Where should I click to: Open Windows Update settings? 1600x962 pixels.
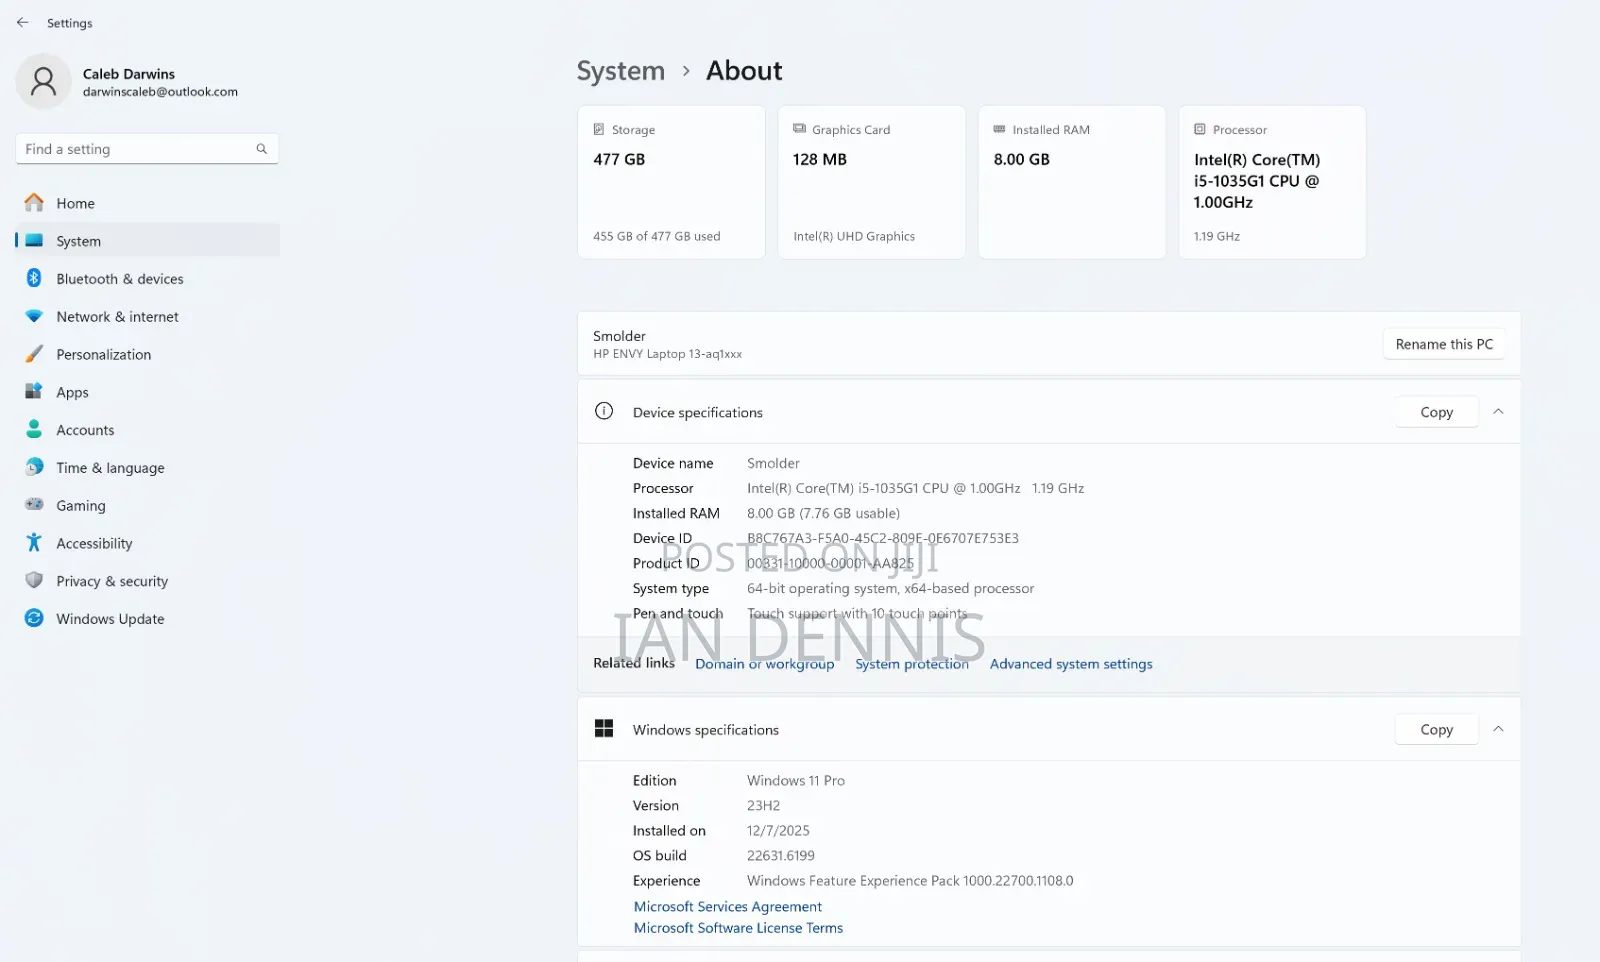(148, 618)
